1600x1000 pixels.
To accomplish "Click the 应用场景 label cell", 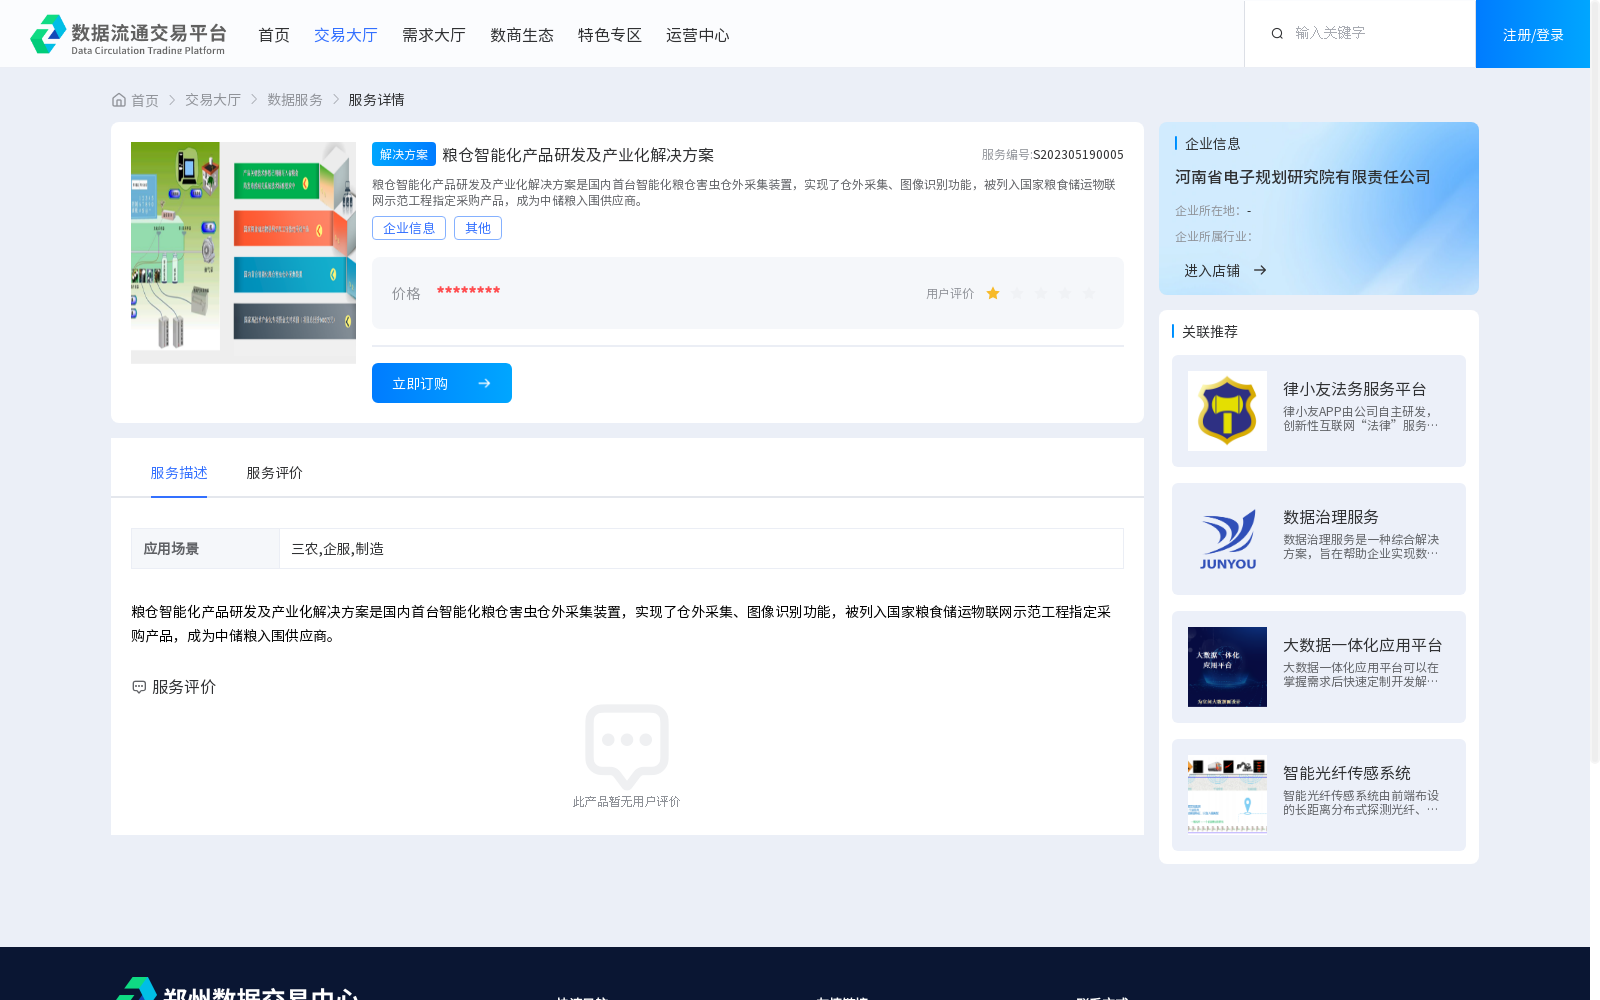I will coord(205,549).
